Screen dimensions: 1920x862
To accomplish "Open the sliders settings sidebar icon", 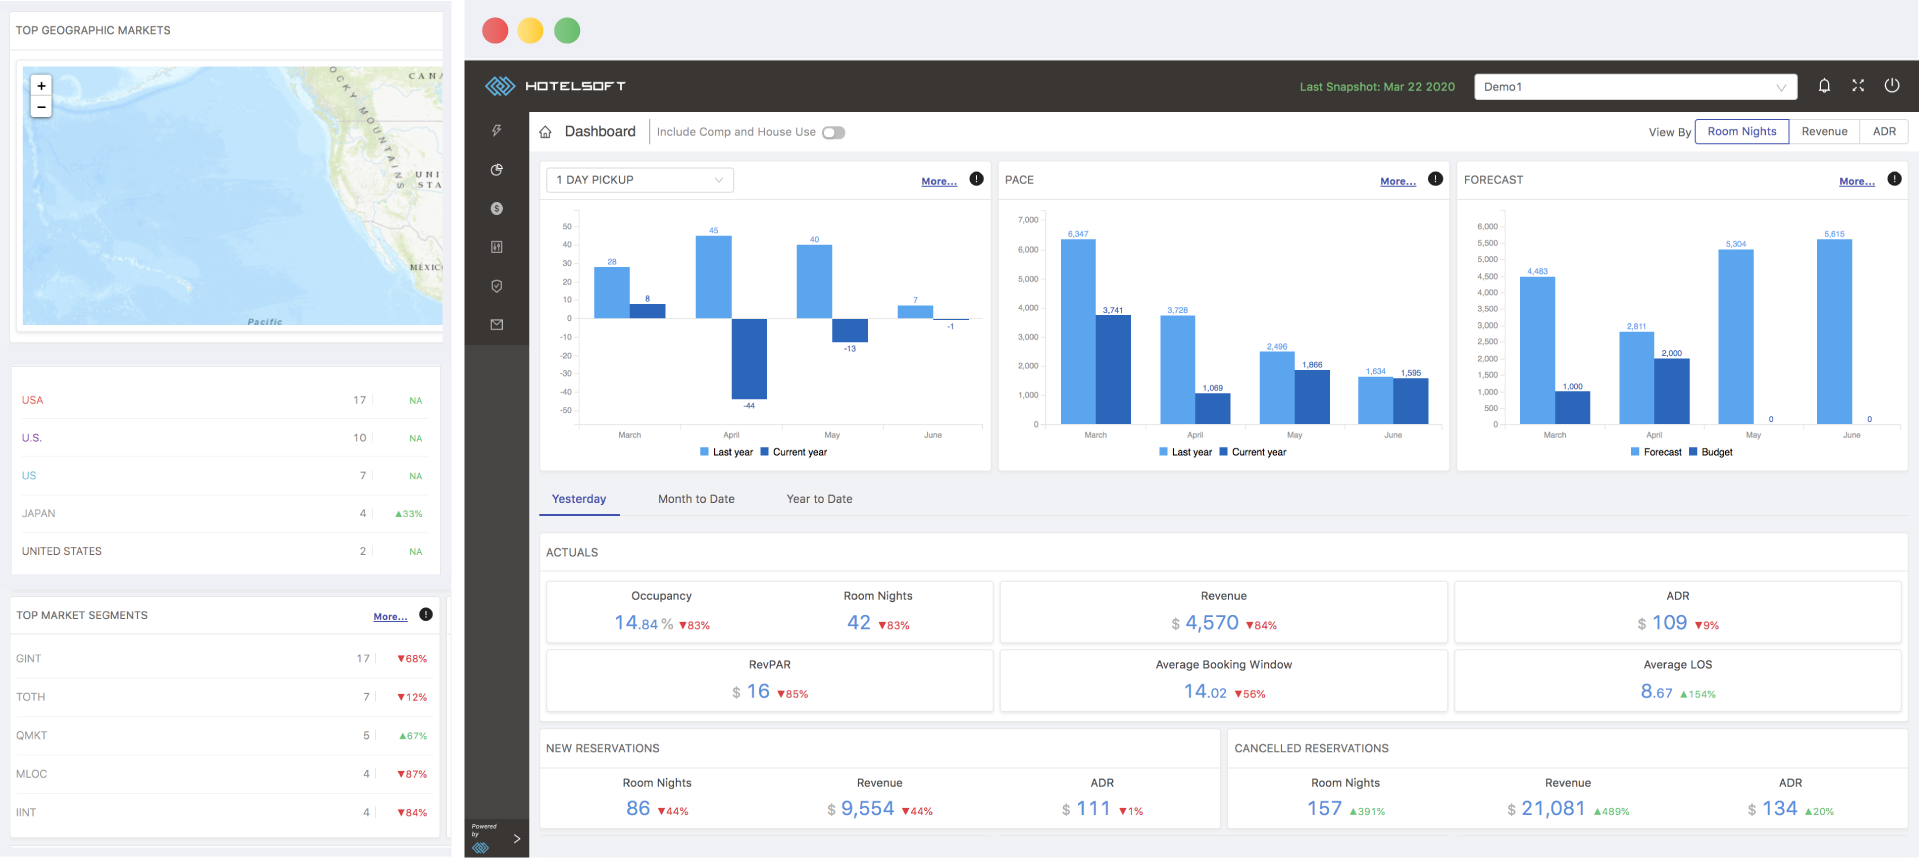I will pos(496,247).
